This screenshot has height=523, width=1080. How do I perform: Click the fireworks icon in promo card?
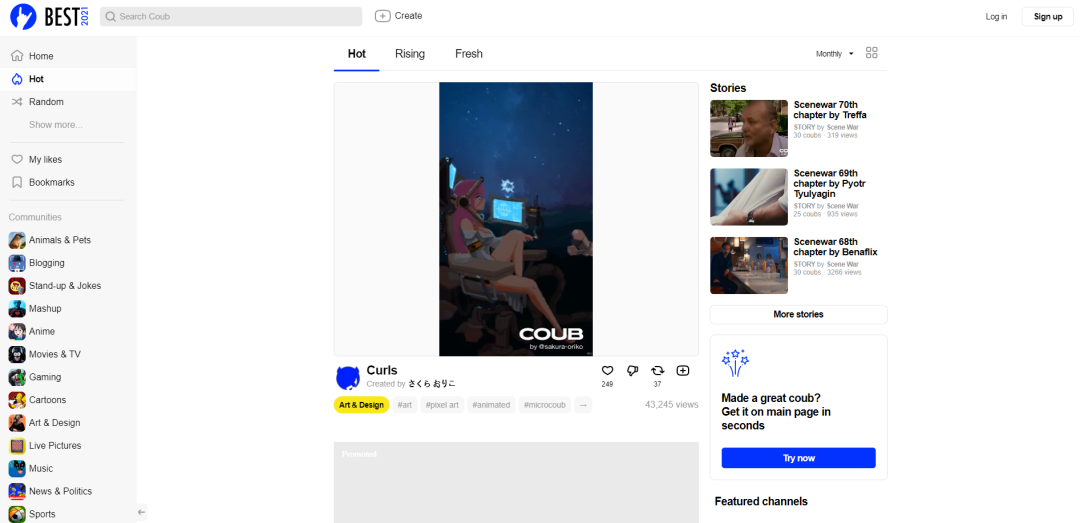click(735, 363)
